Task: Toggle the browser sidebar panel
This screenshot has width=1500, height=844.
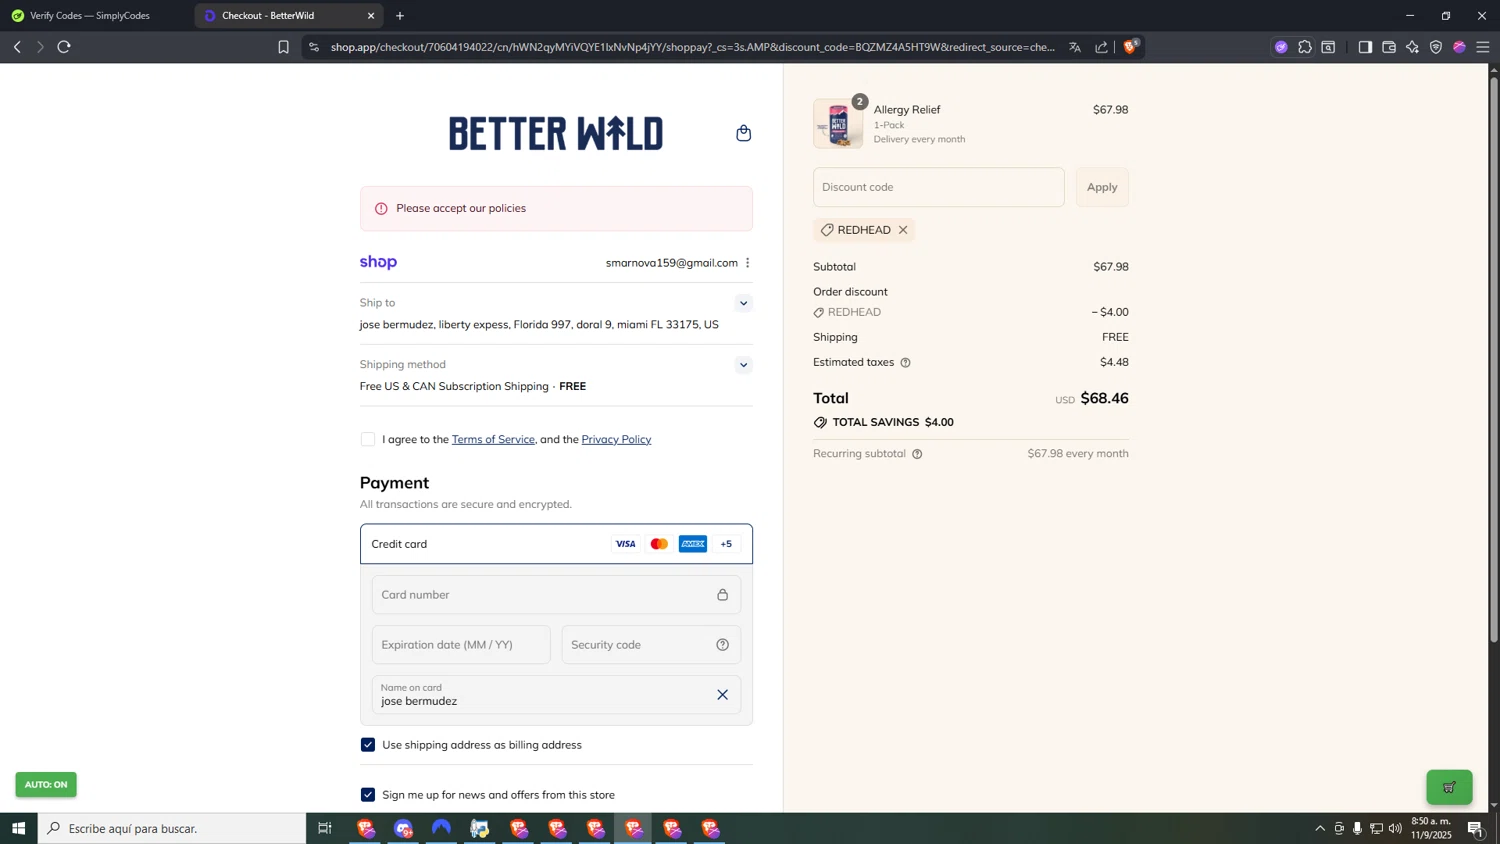Action: 1365,47
